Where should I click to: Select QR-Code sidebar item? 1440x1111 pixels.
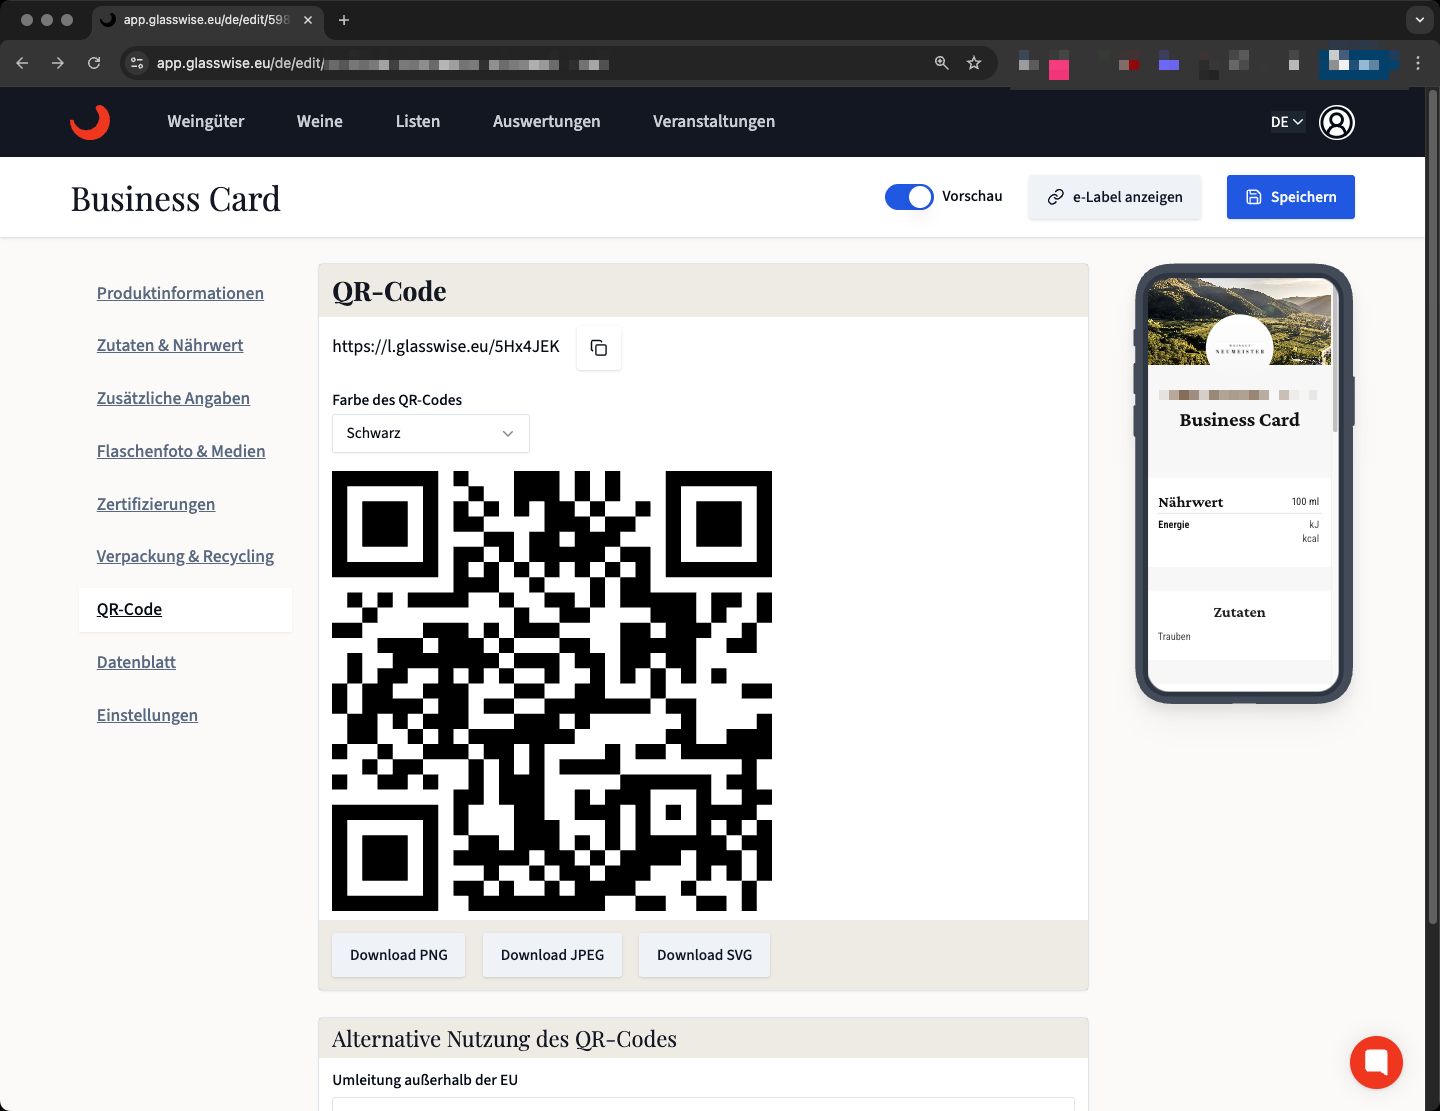pos(185,609)
